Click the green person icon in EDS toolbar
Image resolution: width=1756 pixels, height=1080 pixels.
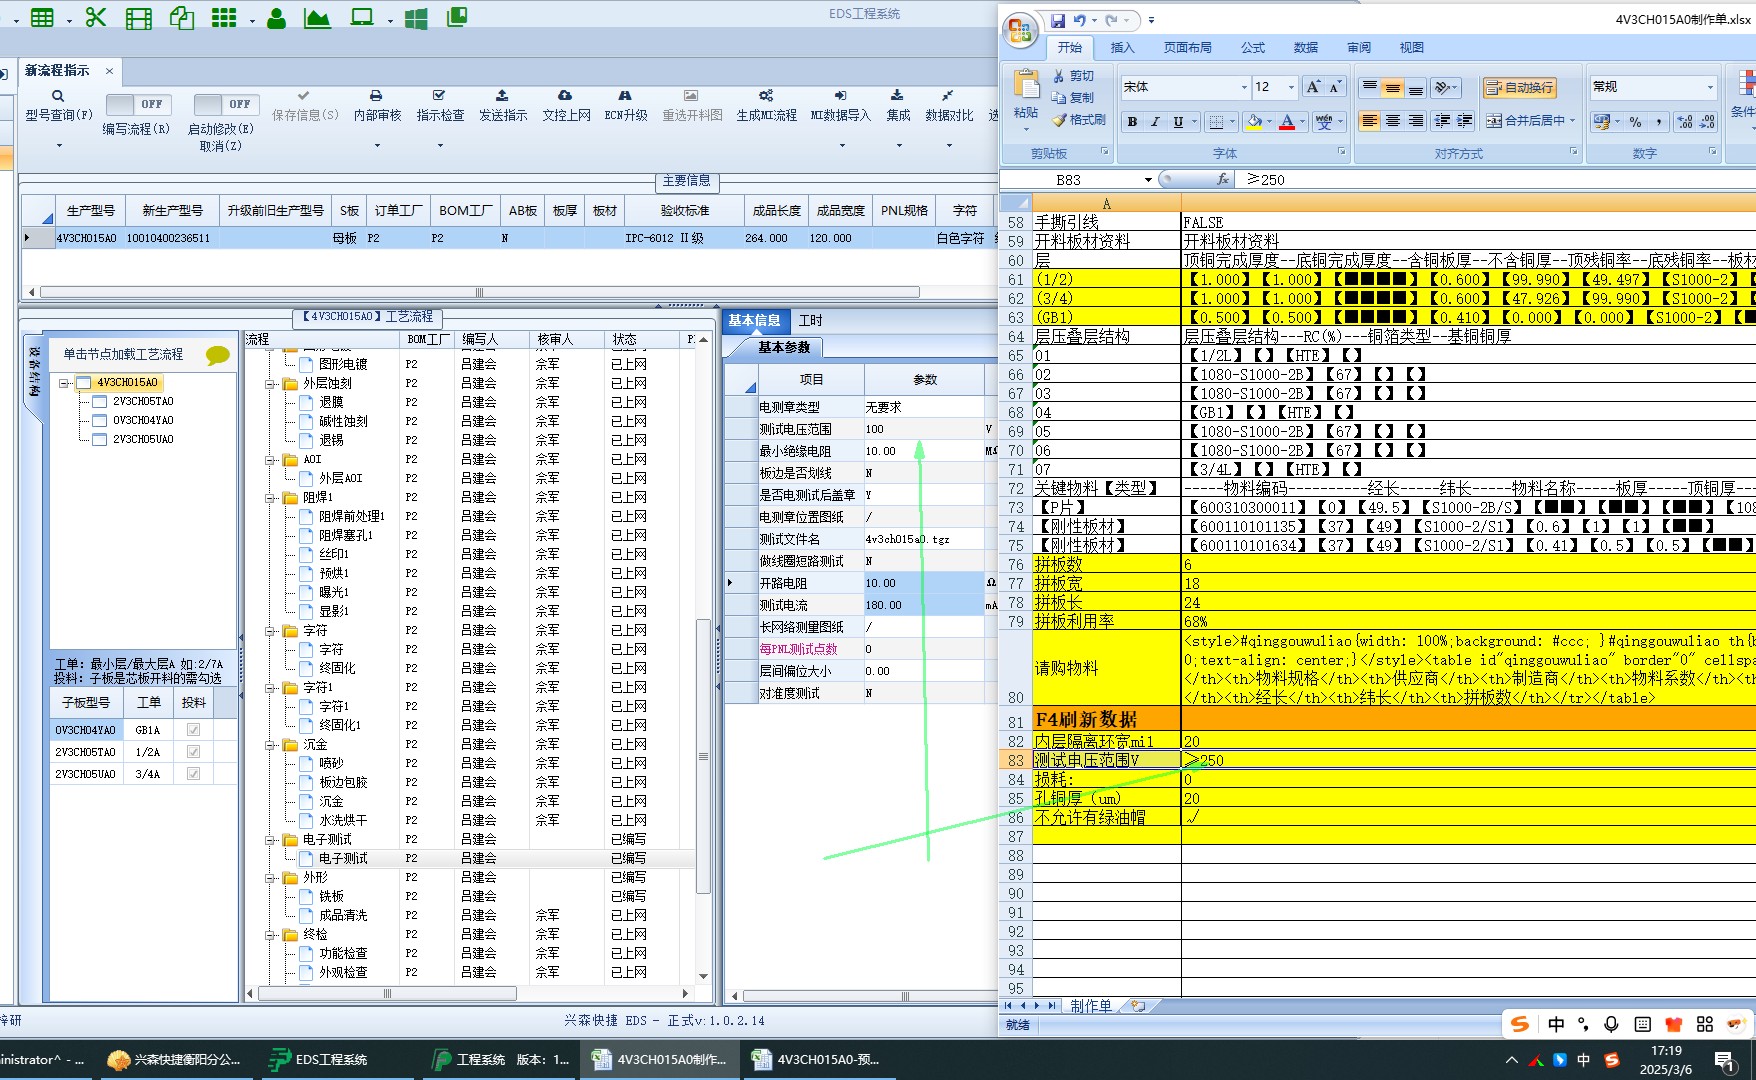click(276, 17)
